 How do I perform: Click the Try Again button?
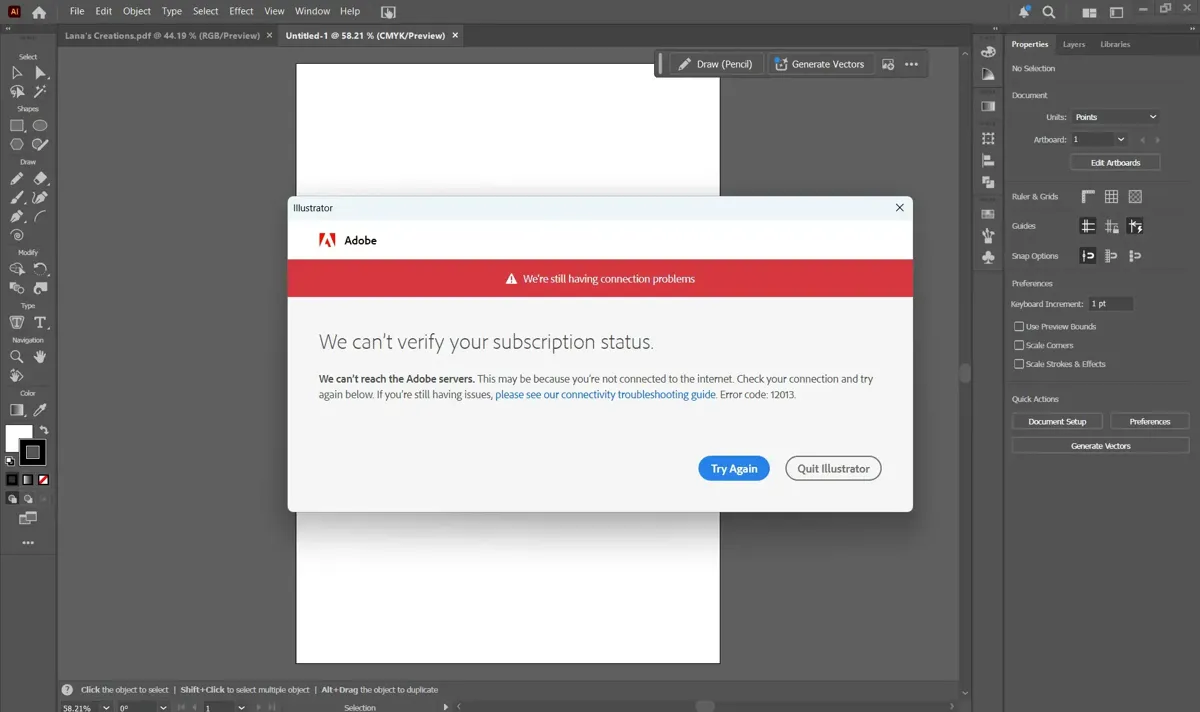coord(733,468)
